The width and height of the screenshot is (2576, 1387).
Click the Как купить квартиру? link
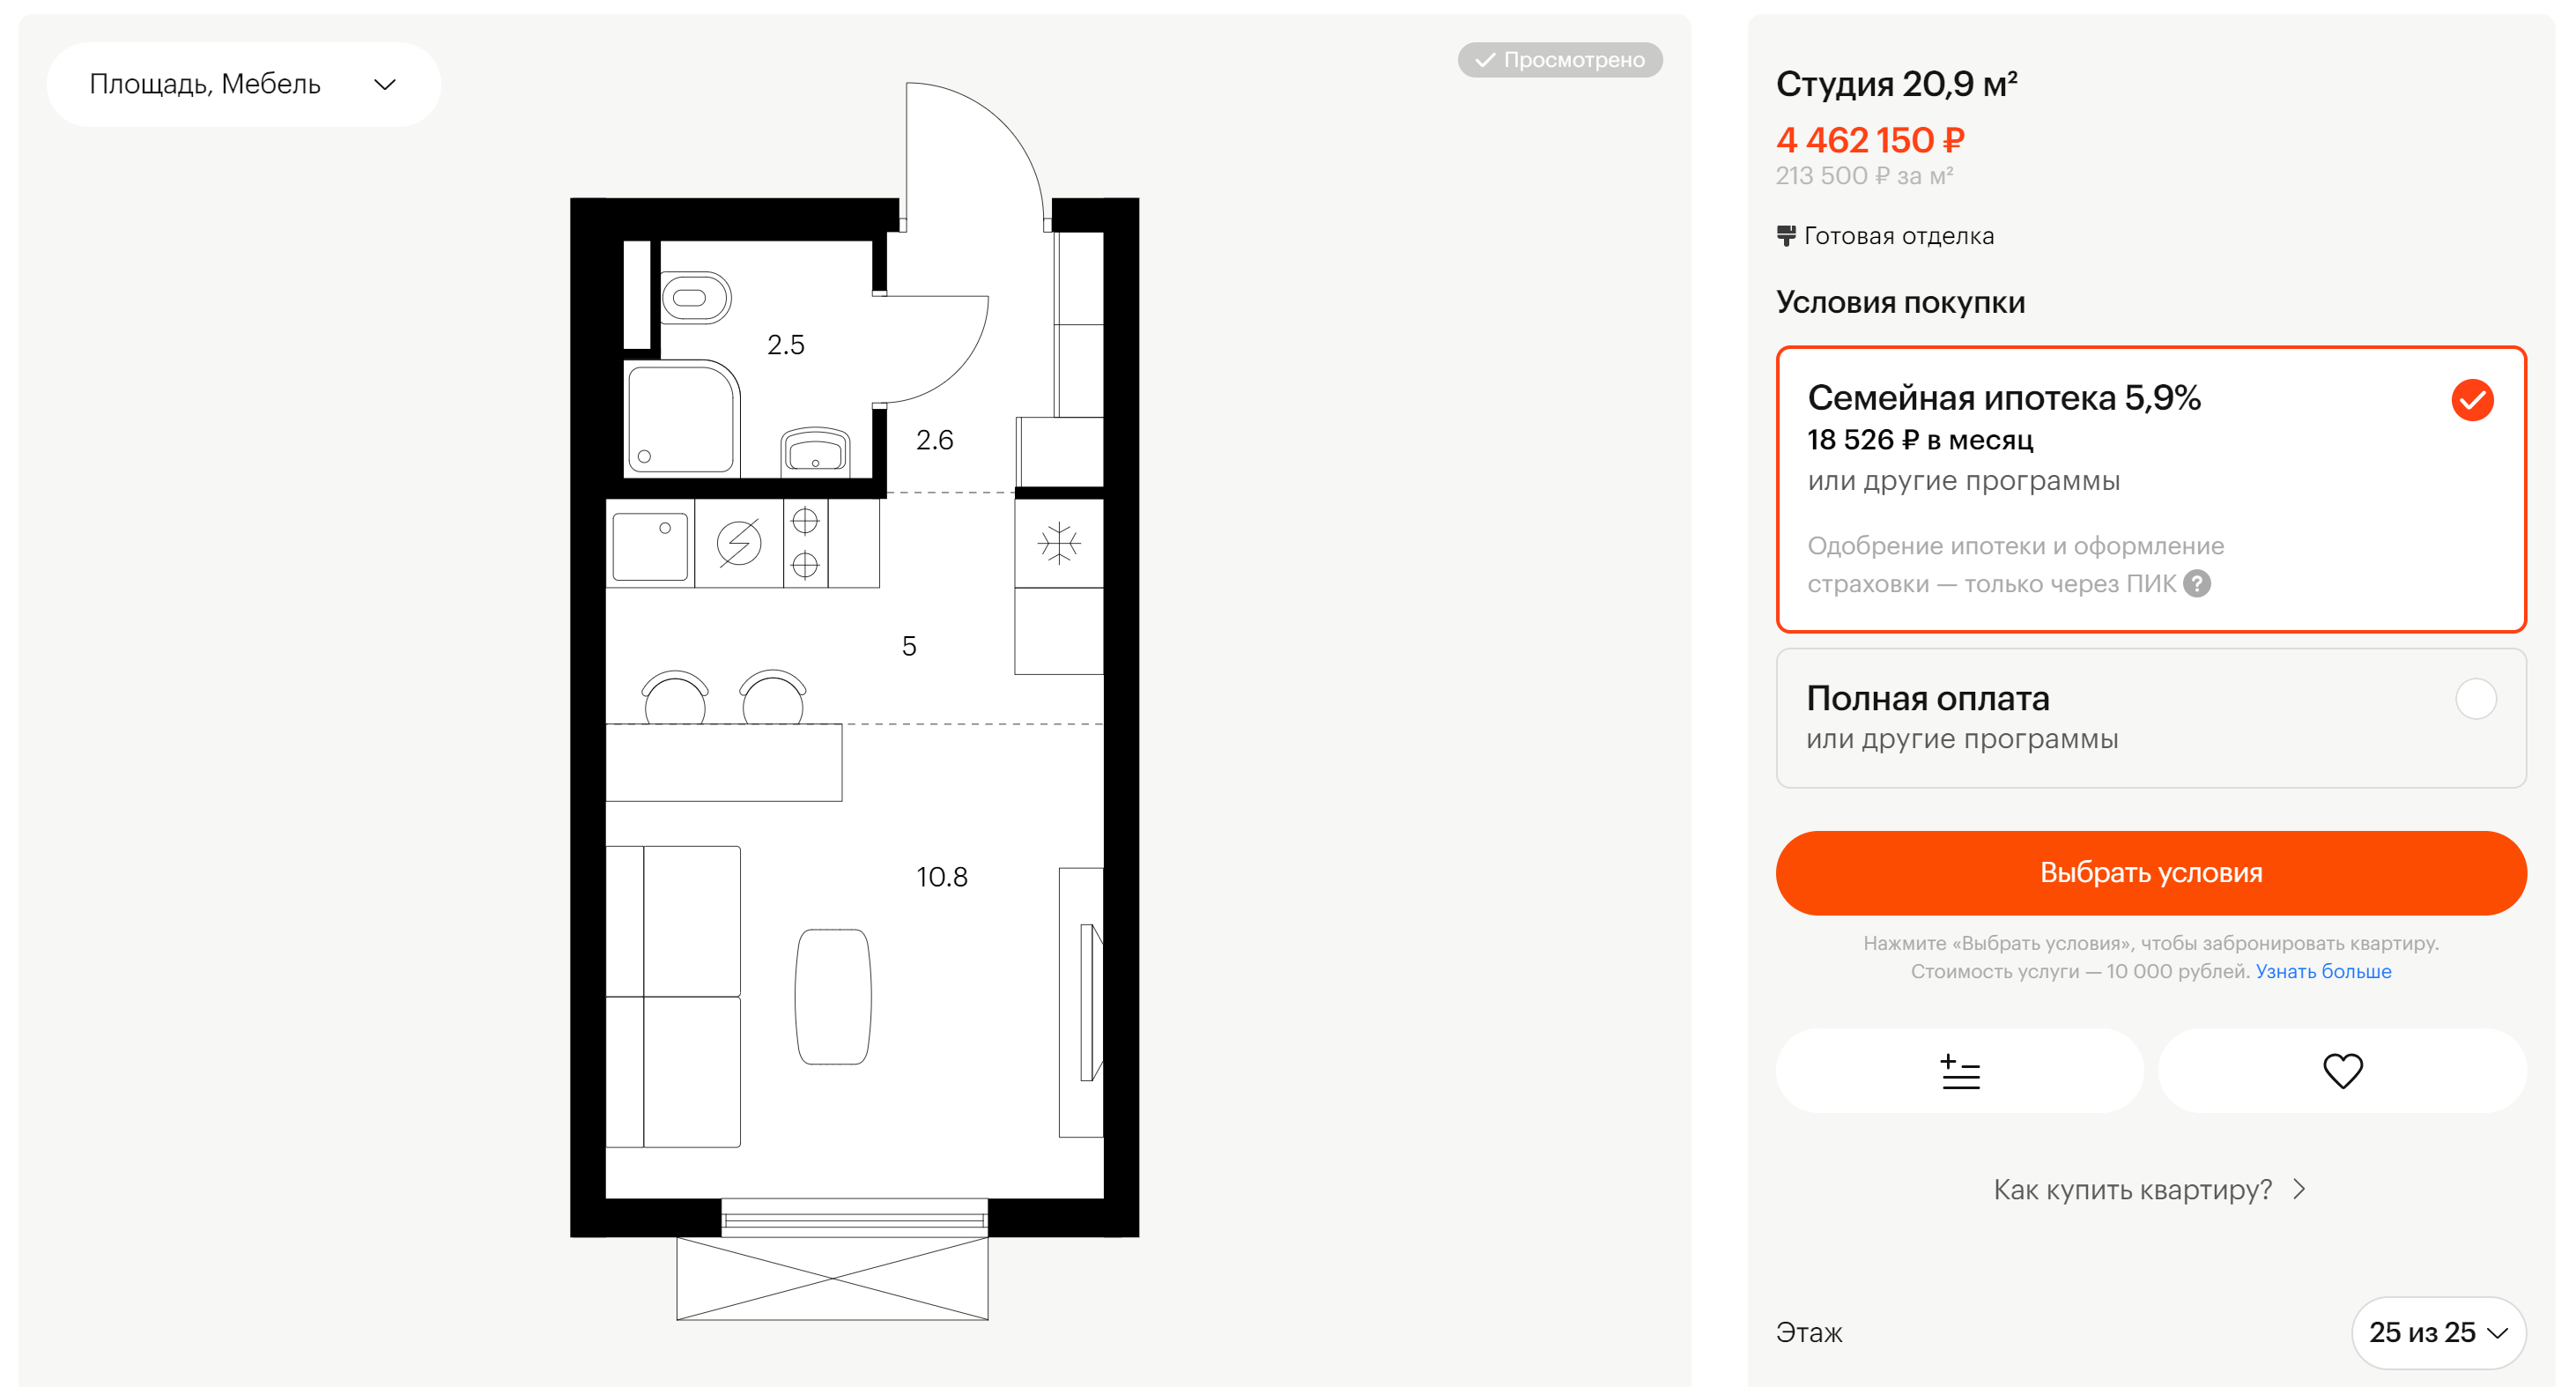click(2132, 1189)
